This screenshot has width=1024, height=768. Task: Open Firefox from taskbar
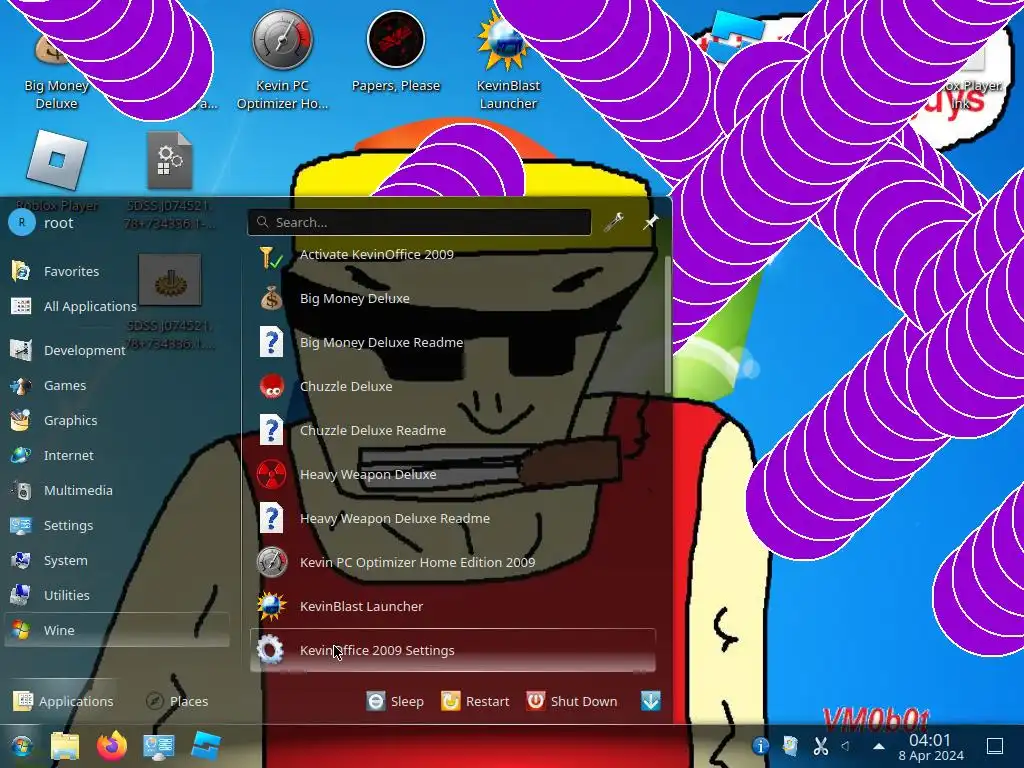coord(112,746)
